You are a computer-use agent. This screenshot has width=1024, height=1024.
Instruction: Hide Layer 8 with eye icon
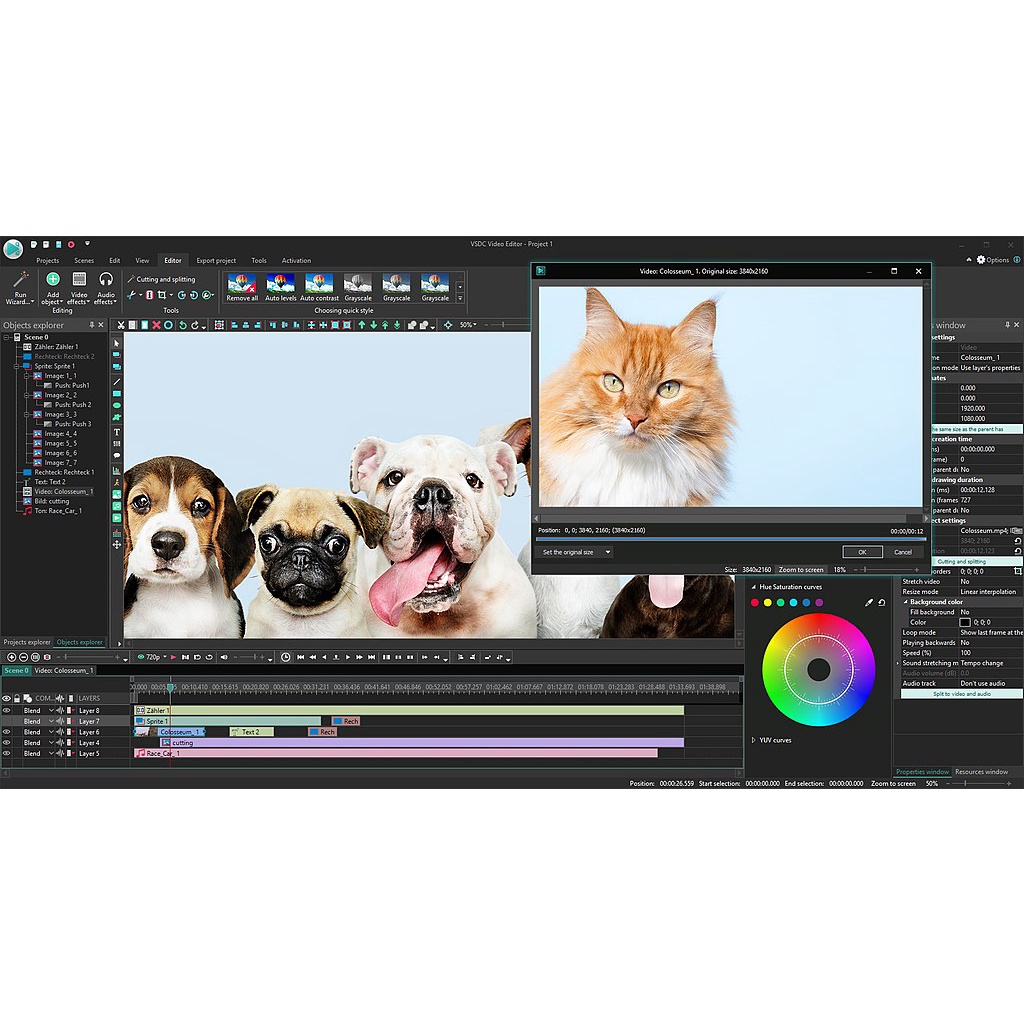click(x=7, y=710)
